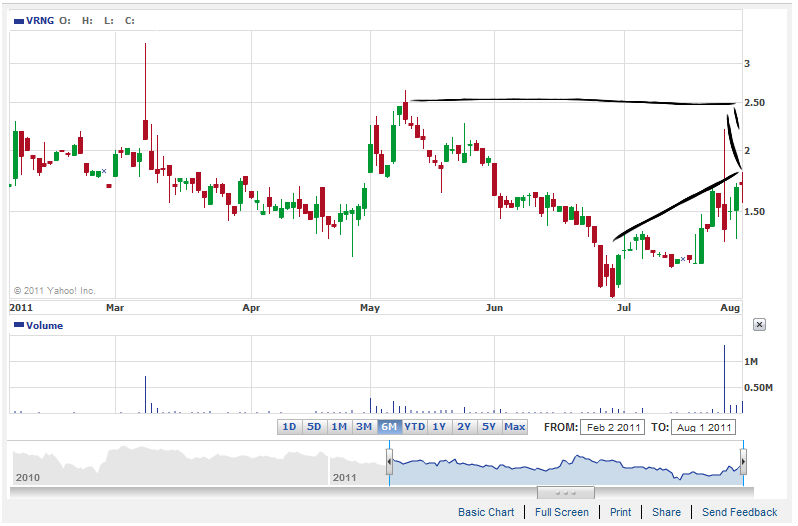
Task: Grab the right range slider handle
Action: click(743, 462)
